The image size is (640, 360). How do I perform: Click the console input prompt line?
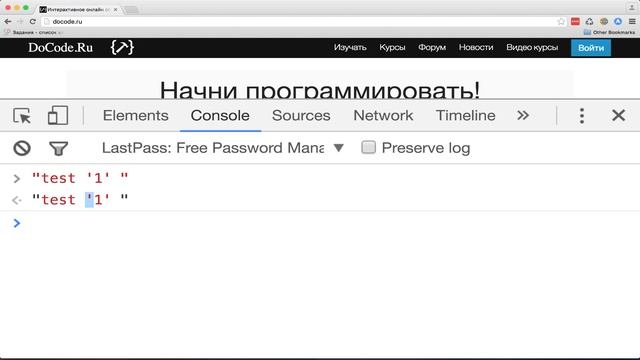(320, 223)
